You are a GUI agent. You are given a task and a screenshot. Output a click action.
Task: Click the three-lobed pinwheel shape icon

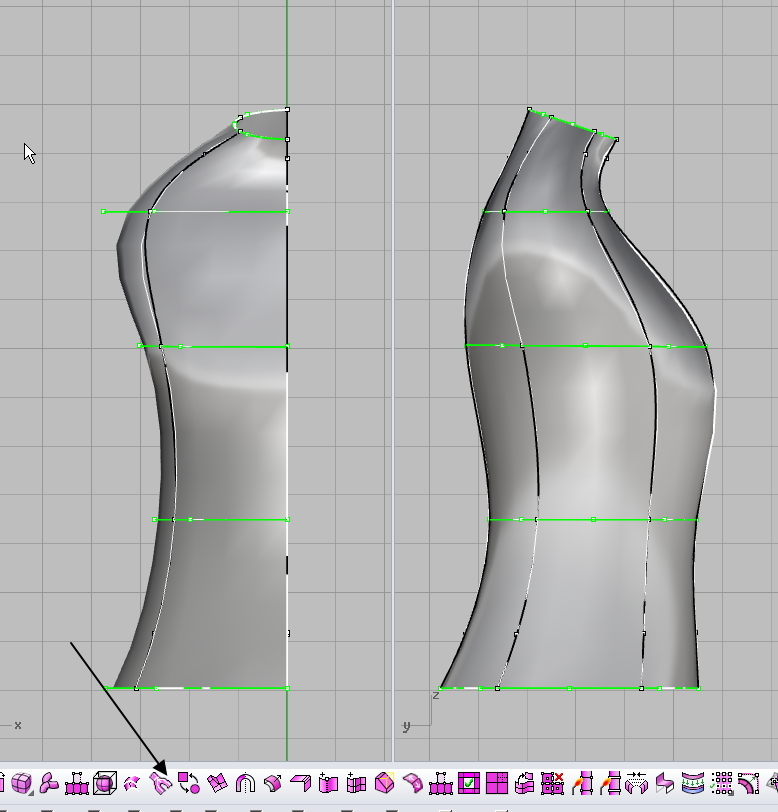coord(49,783)
